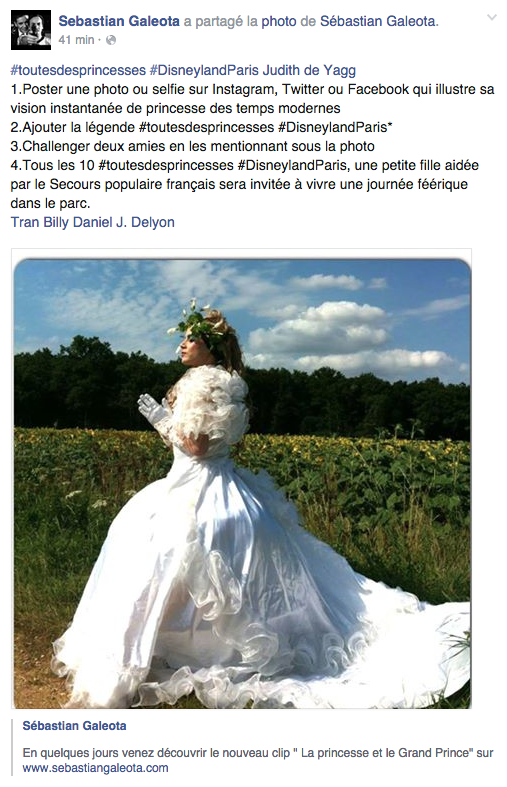Screen dimensions: 507x787
Task: Click the '41 min' timestamp
Action: [x=76, y=40]
